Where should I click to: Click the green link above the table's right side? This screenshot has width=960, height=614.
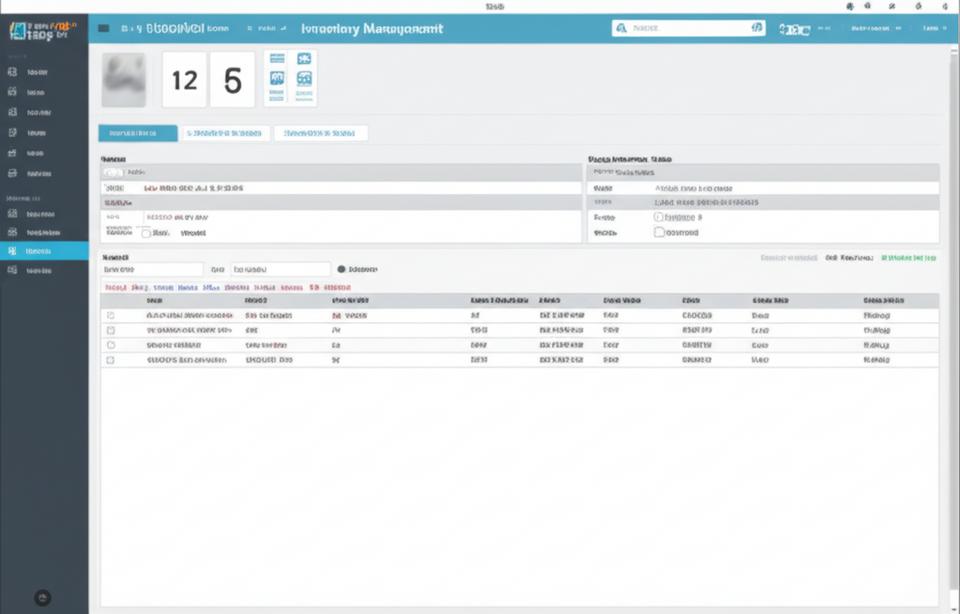(x=908, y=258)
